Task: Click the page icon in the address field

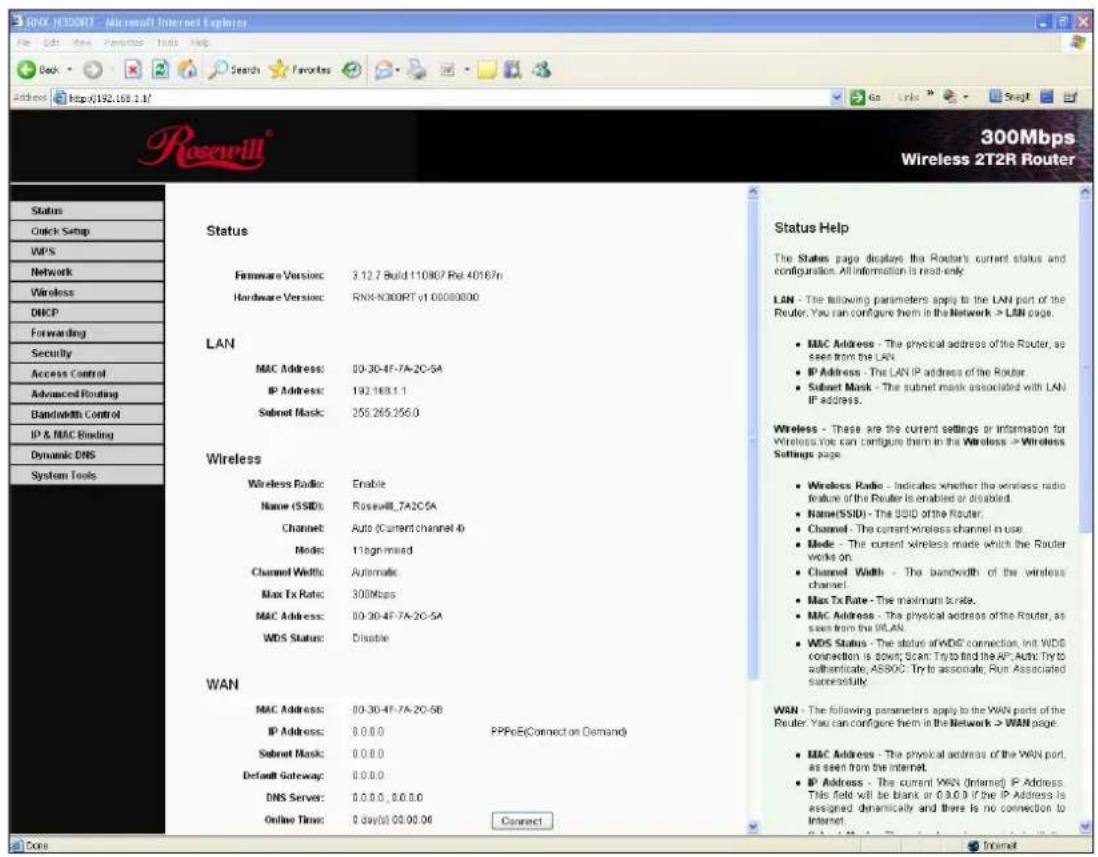Action: click(x=60, y=98)
